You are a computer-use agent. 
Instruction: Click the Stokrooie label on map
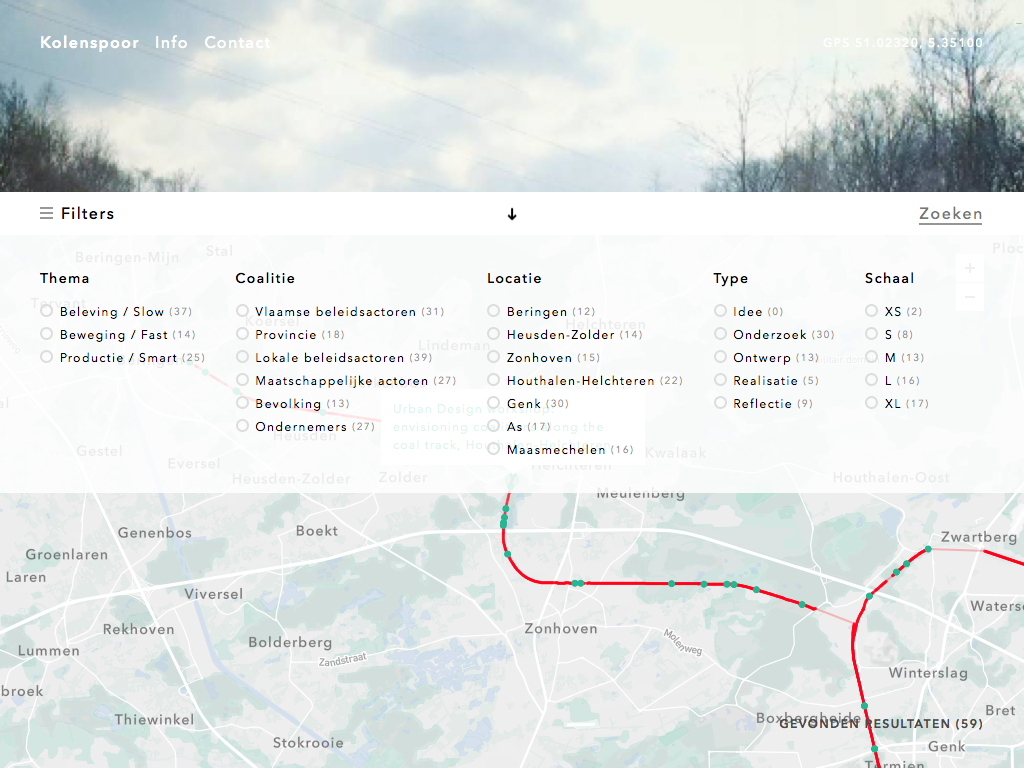pos(308,743)
